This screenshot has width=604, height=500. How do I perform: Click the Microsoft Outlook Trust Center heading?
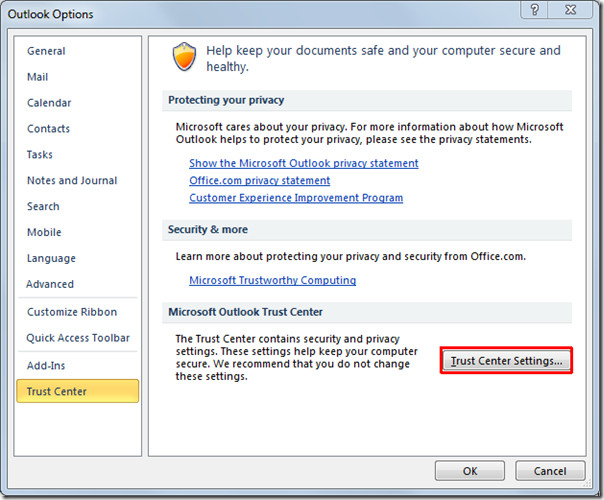(x=245, y=312)
